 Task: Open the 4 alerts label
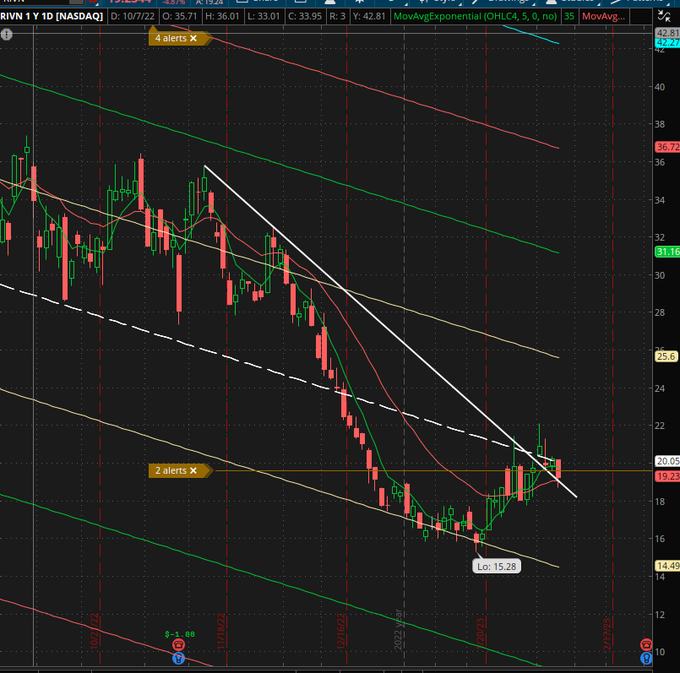[171, 38]
